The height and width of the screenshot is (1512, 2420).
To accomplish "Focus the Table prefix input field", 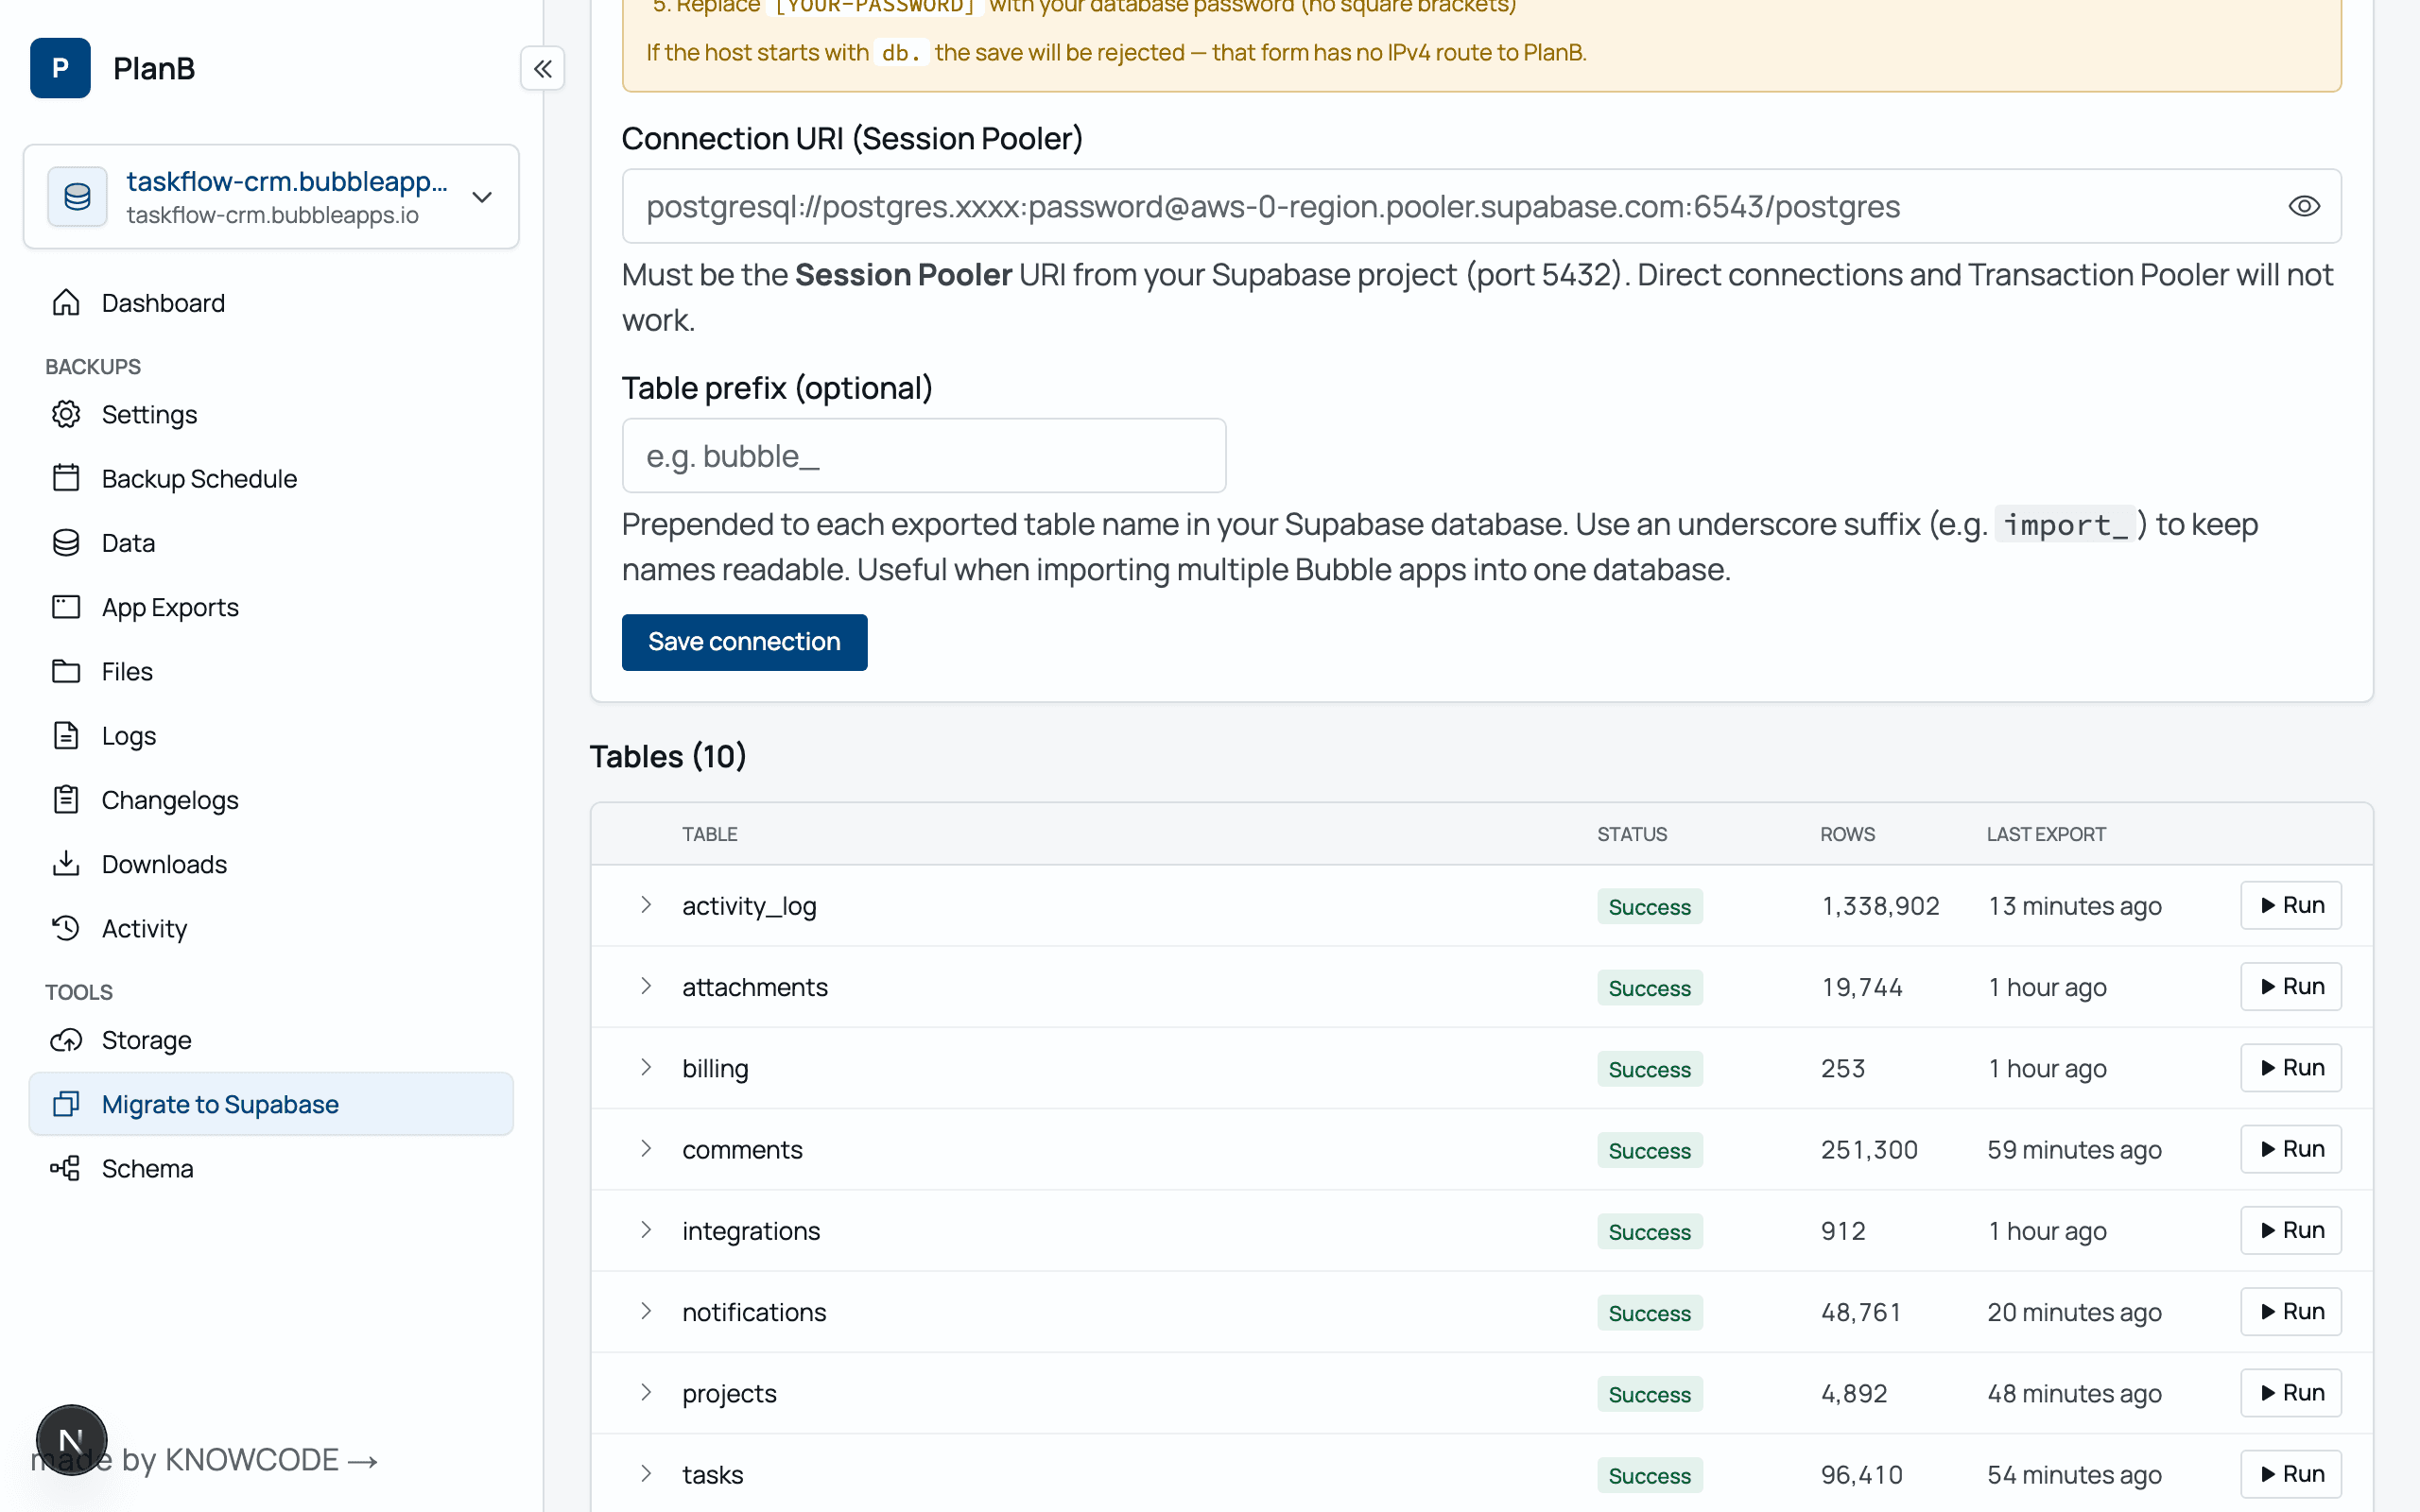I will (924, 455).
